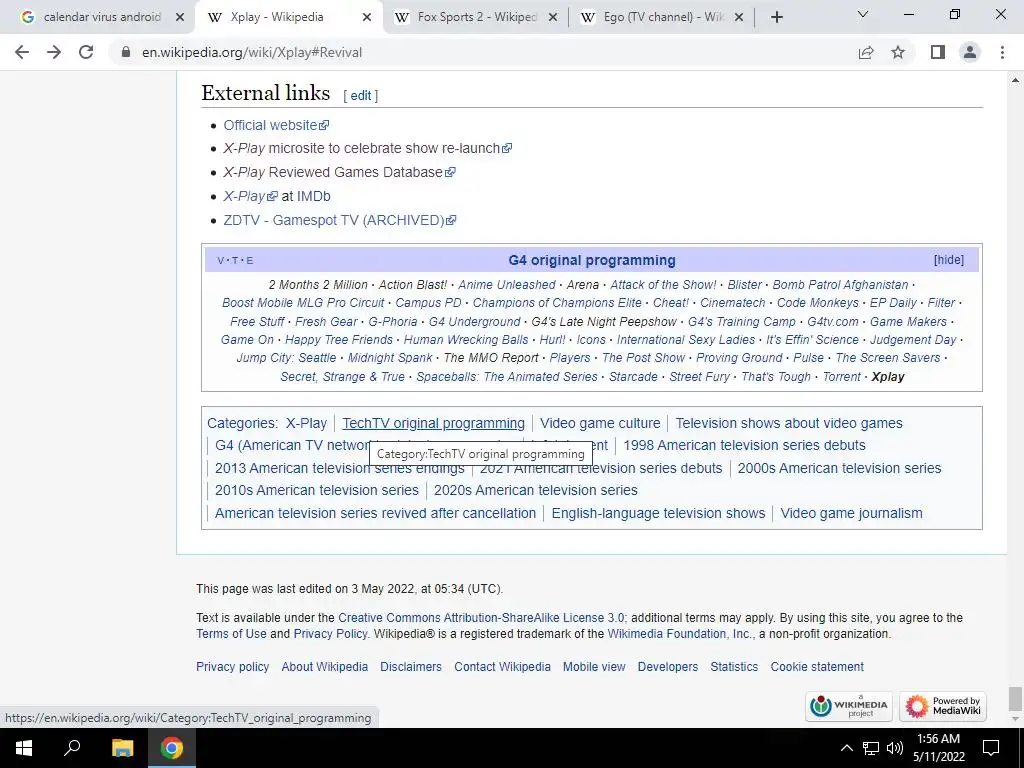The image size is (1024, 768).
Task: Open the Statistics footer link
Action: (734, 667)
